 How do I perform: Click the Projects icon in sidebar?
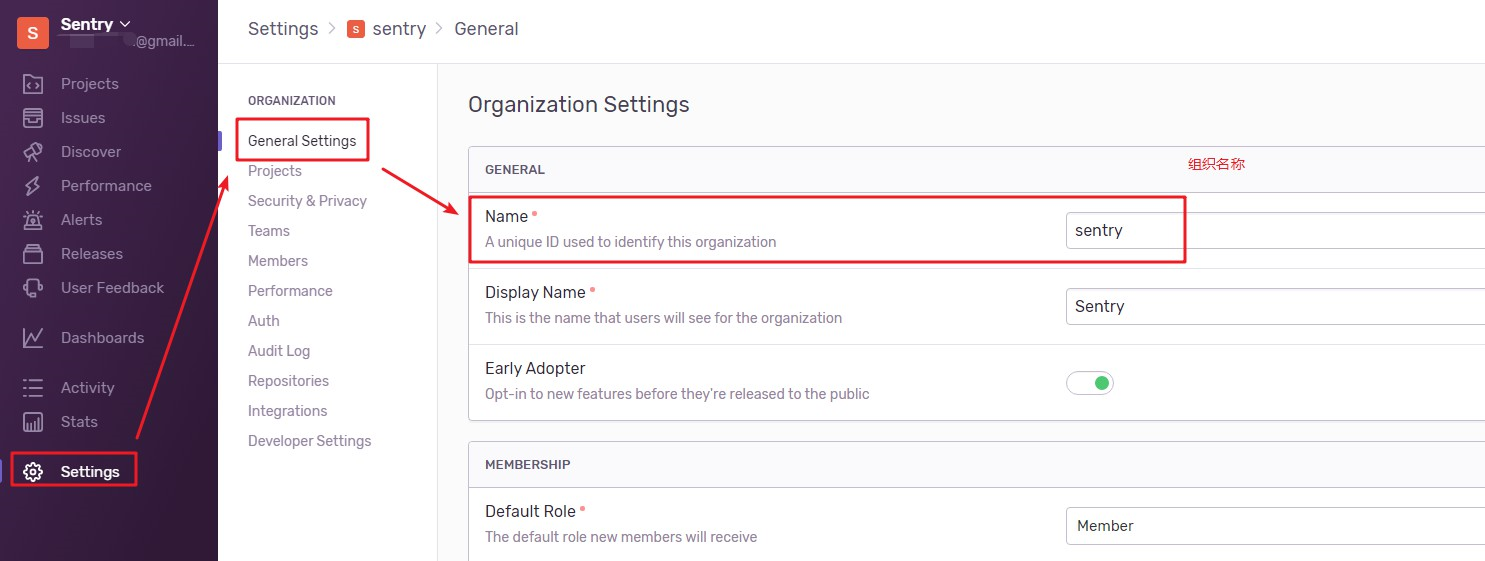click(x=33, y=84)
